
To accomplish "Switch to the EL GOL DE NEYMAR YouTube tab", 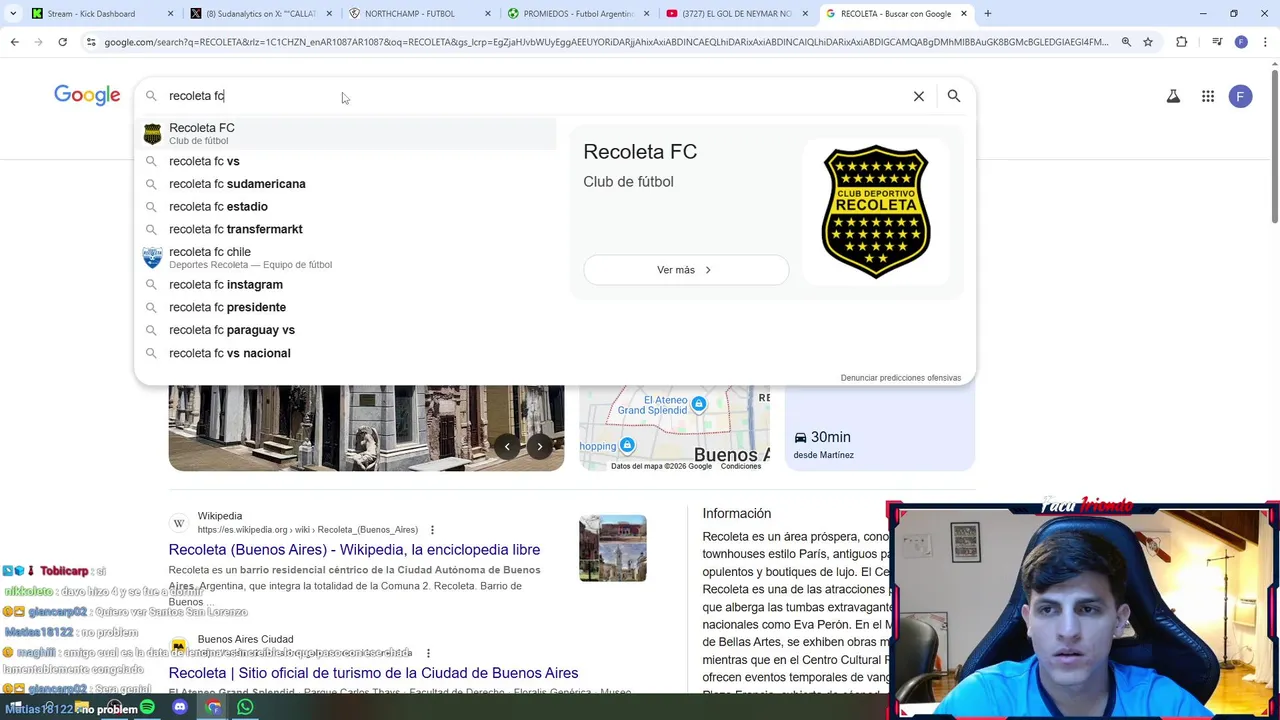I will 738,14.
